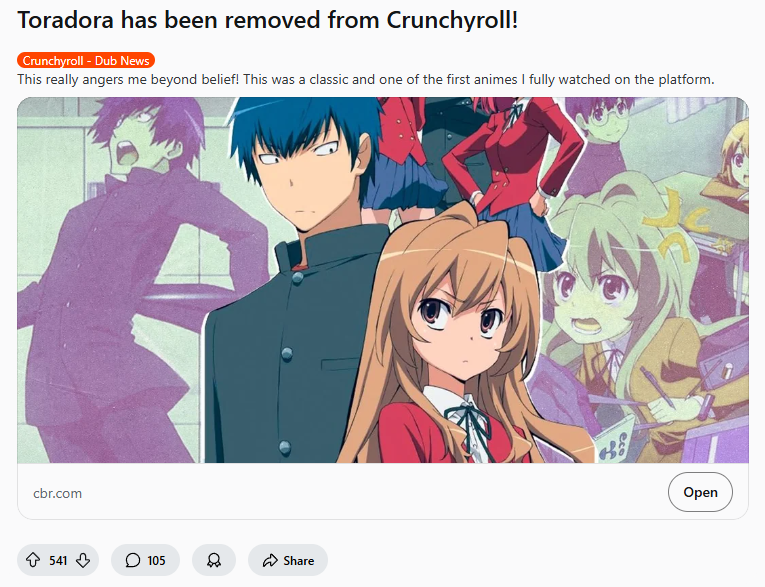Open the Toradora article preview image
This screenshot has height=587, width=765.
point(383,280)
